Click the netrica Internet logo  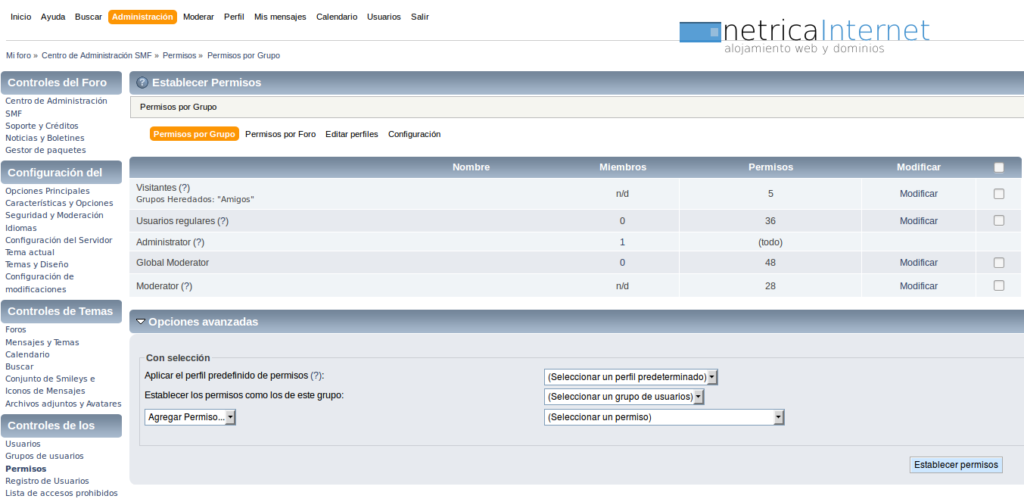click(x=804, y=36)
